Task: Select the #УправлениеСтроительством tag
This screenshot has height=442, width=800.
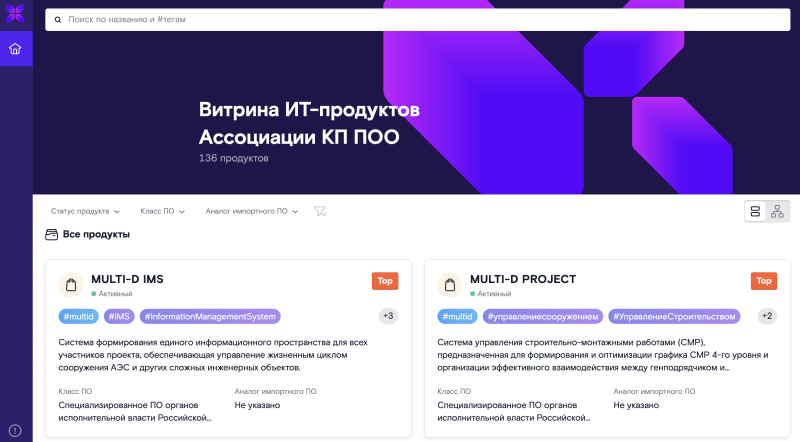Action: coord(674,316)
